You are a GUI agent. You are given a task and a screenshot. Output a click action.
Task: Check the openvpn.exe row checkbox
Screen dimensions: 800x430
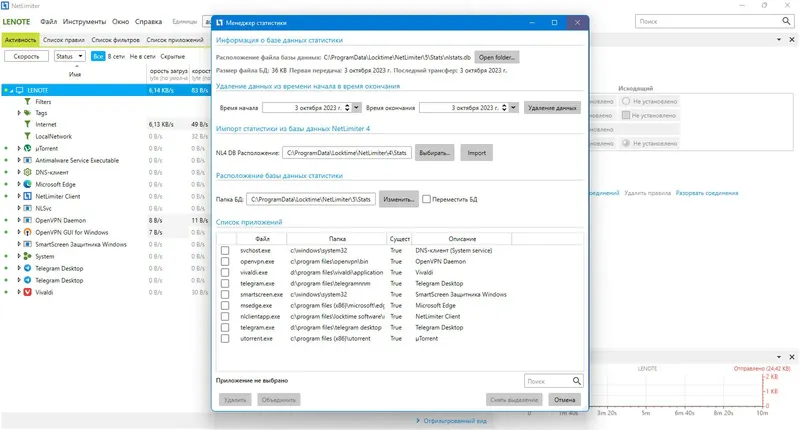click(x=225, y=261)
